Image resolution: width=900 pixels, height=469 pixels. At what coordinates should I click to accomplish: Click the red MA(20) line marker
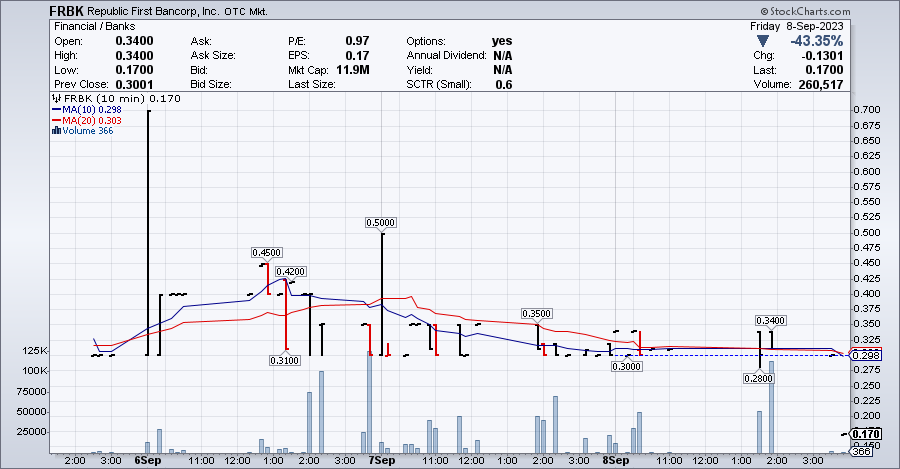[56, 120]
